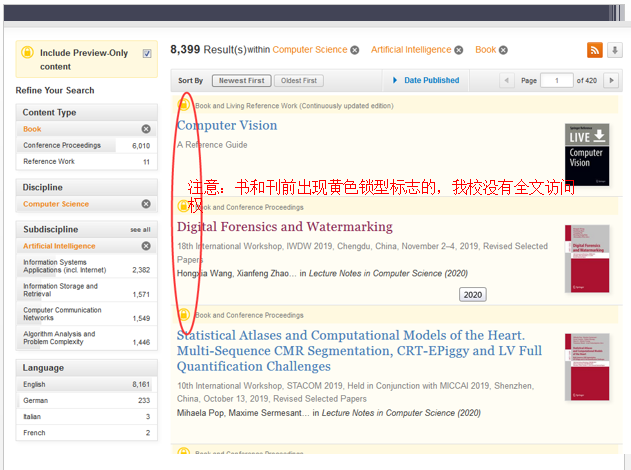Click the page number input field
Screen dimensions: 631x470
557,80
